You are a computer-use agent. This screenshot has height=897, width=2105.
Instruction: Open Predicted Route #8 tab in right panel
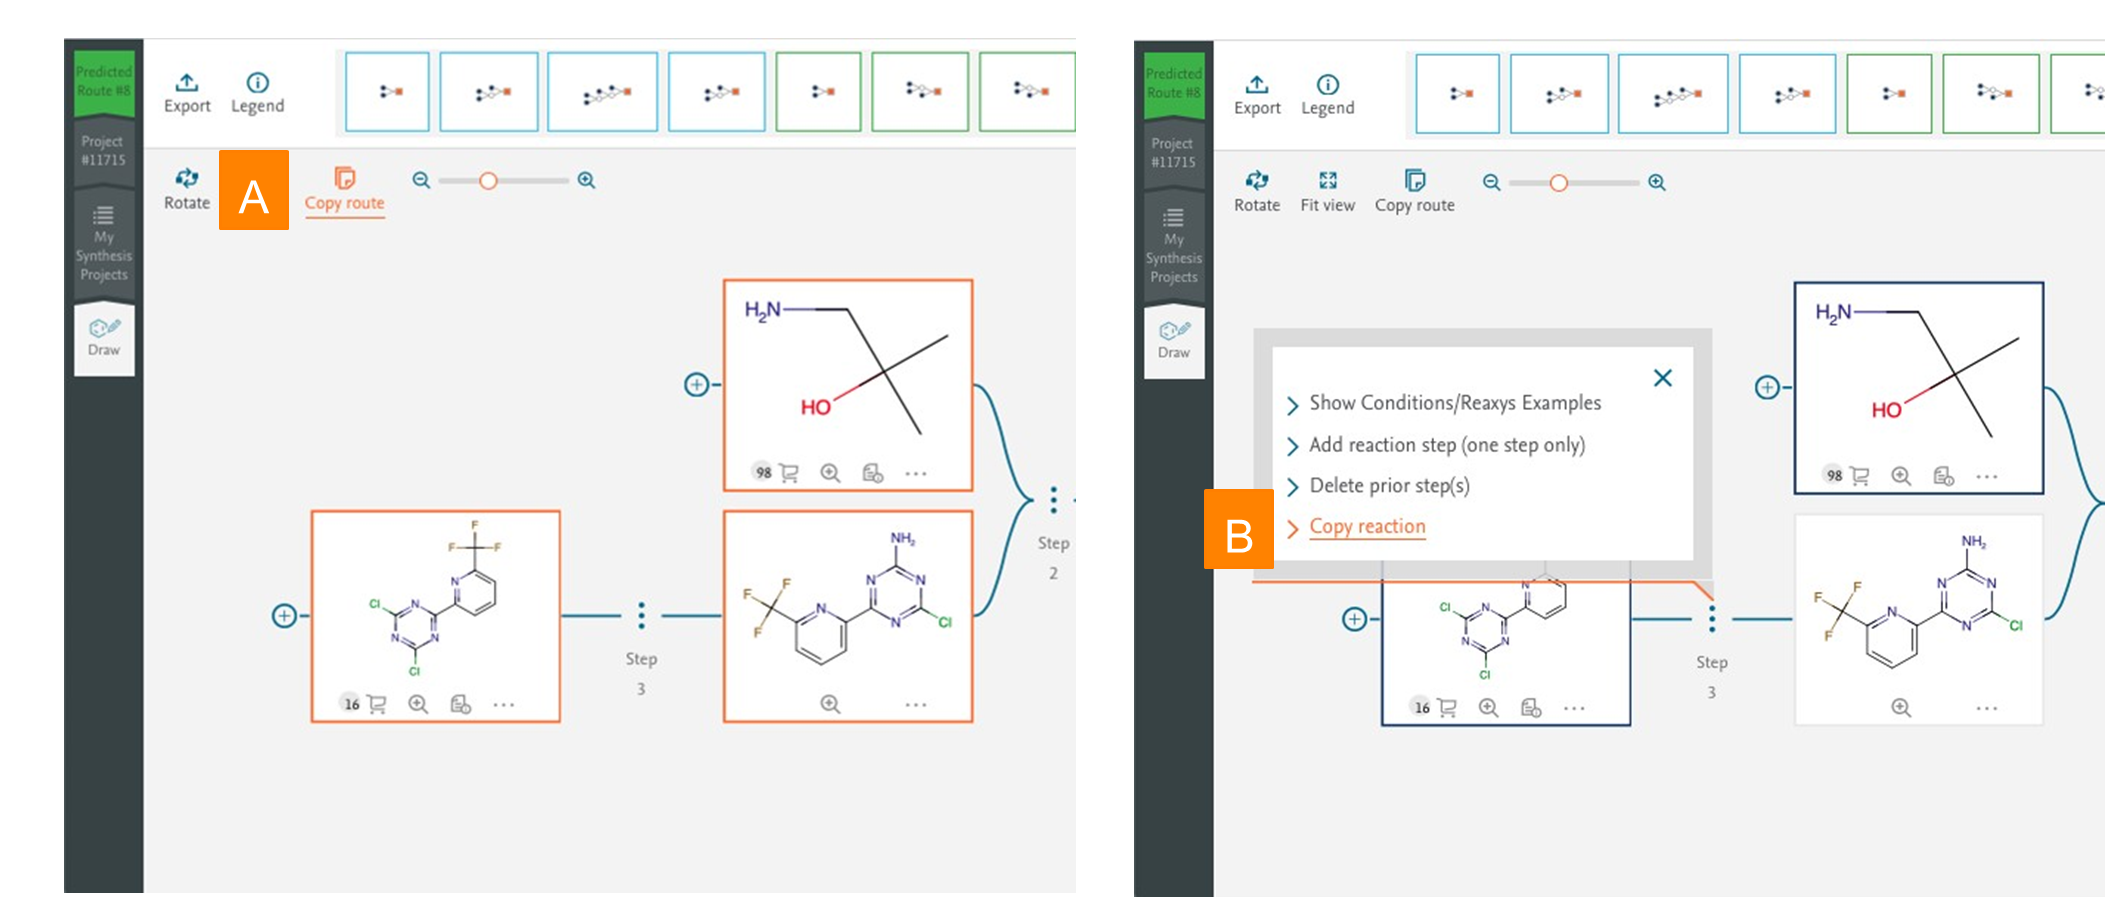coord(1173,83)
